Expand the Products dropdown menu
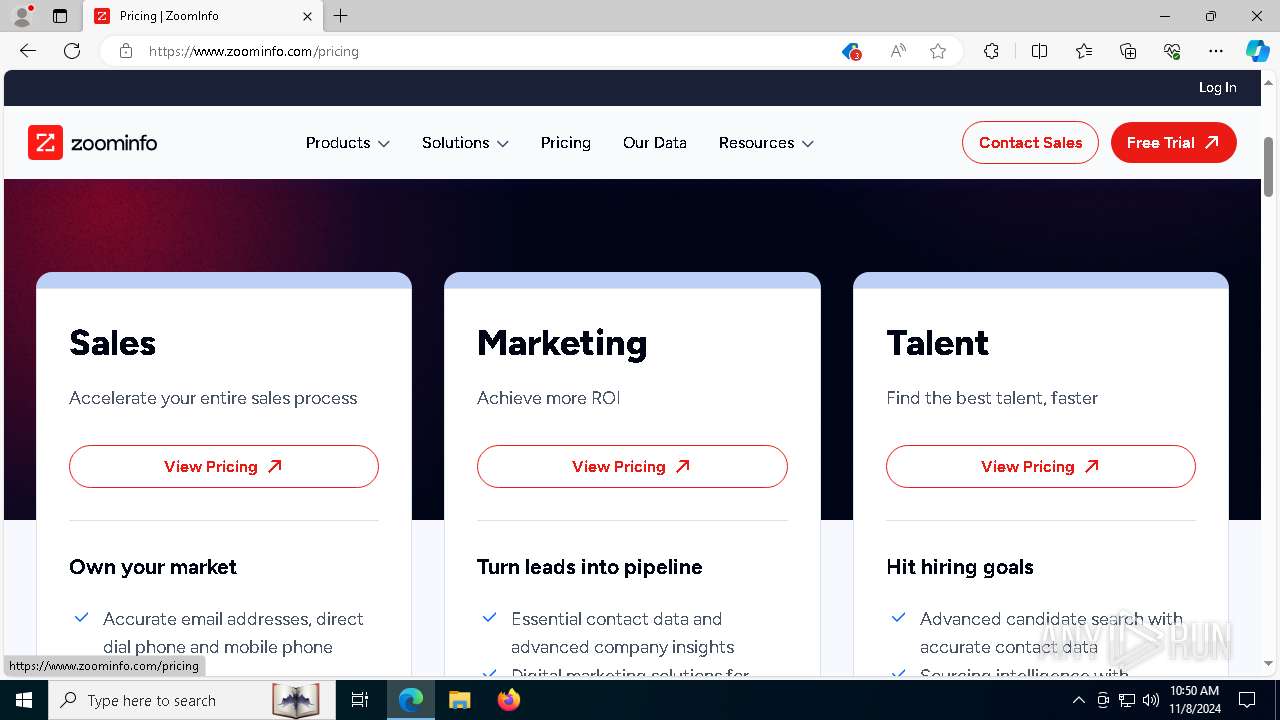1280x720 pixels. (347, 143)
